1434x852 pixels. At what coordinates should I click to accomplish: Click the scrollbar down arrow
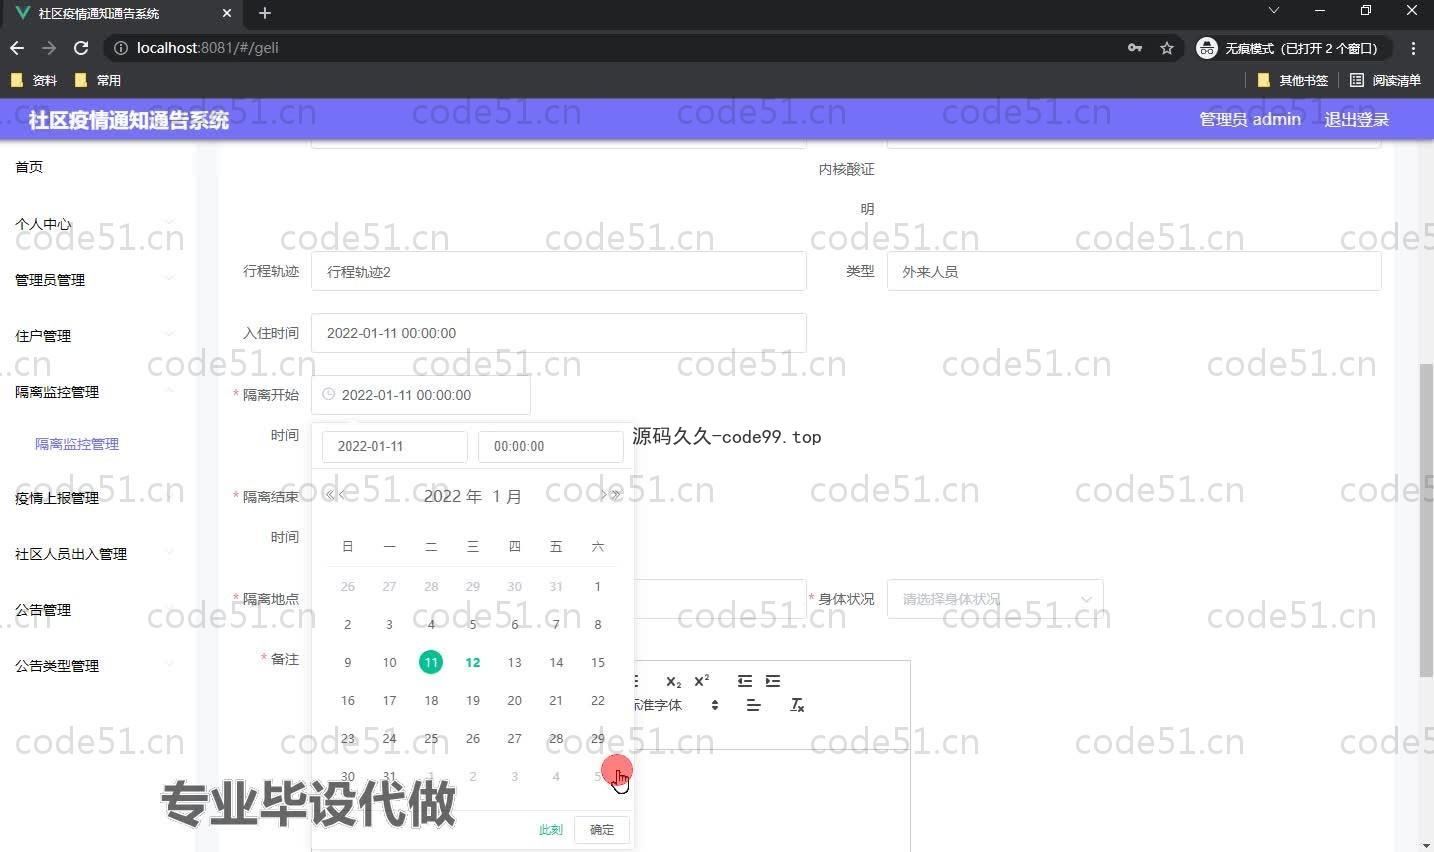click(x=1426, y=845)
